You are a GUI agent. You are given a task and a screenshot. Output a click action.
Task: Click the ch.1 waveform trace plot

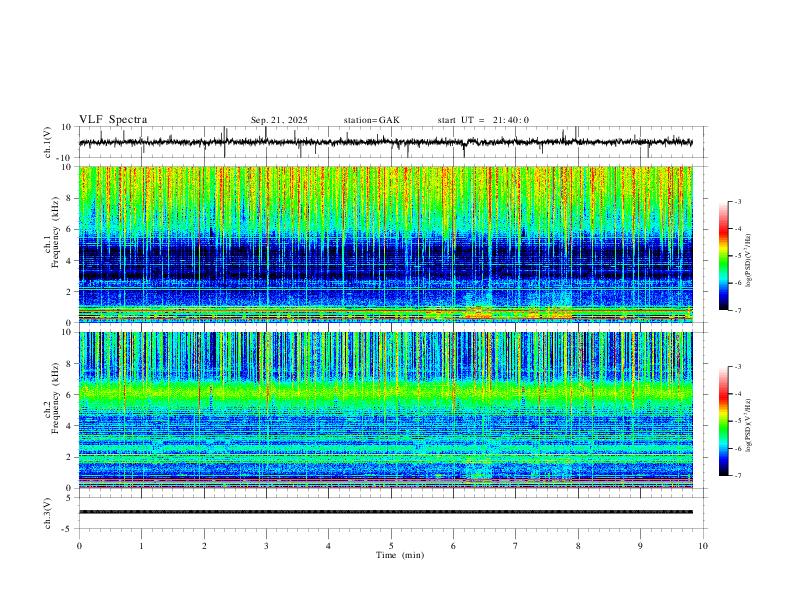pyautogui.click(x=385, y=142)
